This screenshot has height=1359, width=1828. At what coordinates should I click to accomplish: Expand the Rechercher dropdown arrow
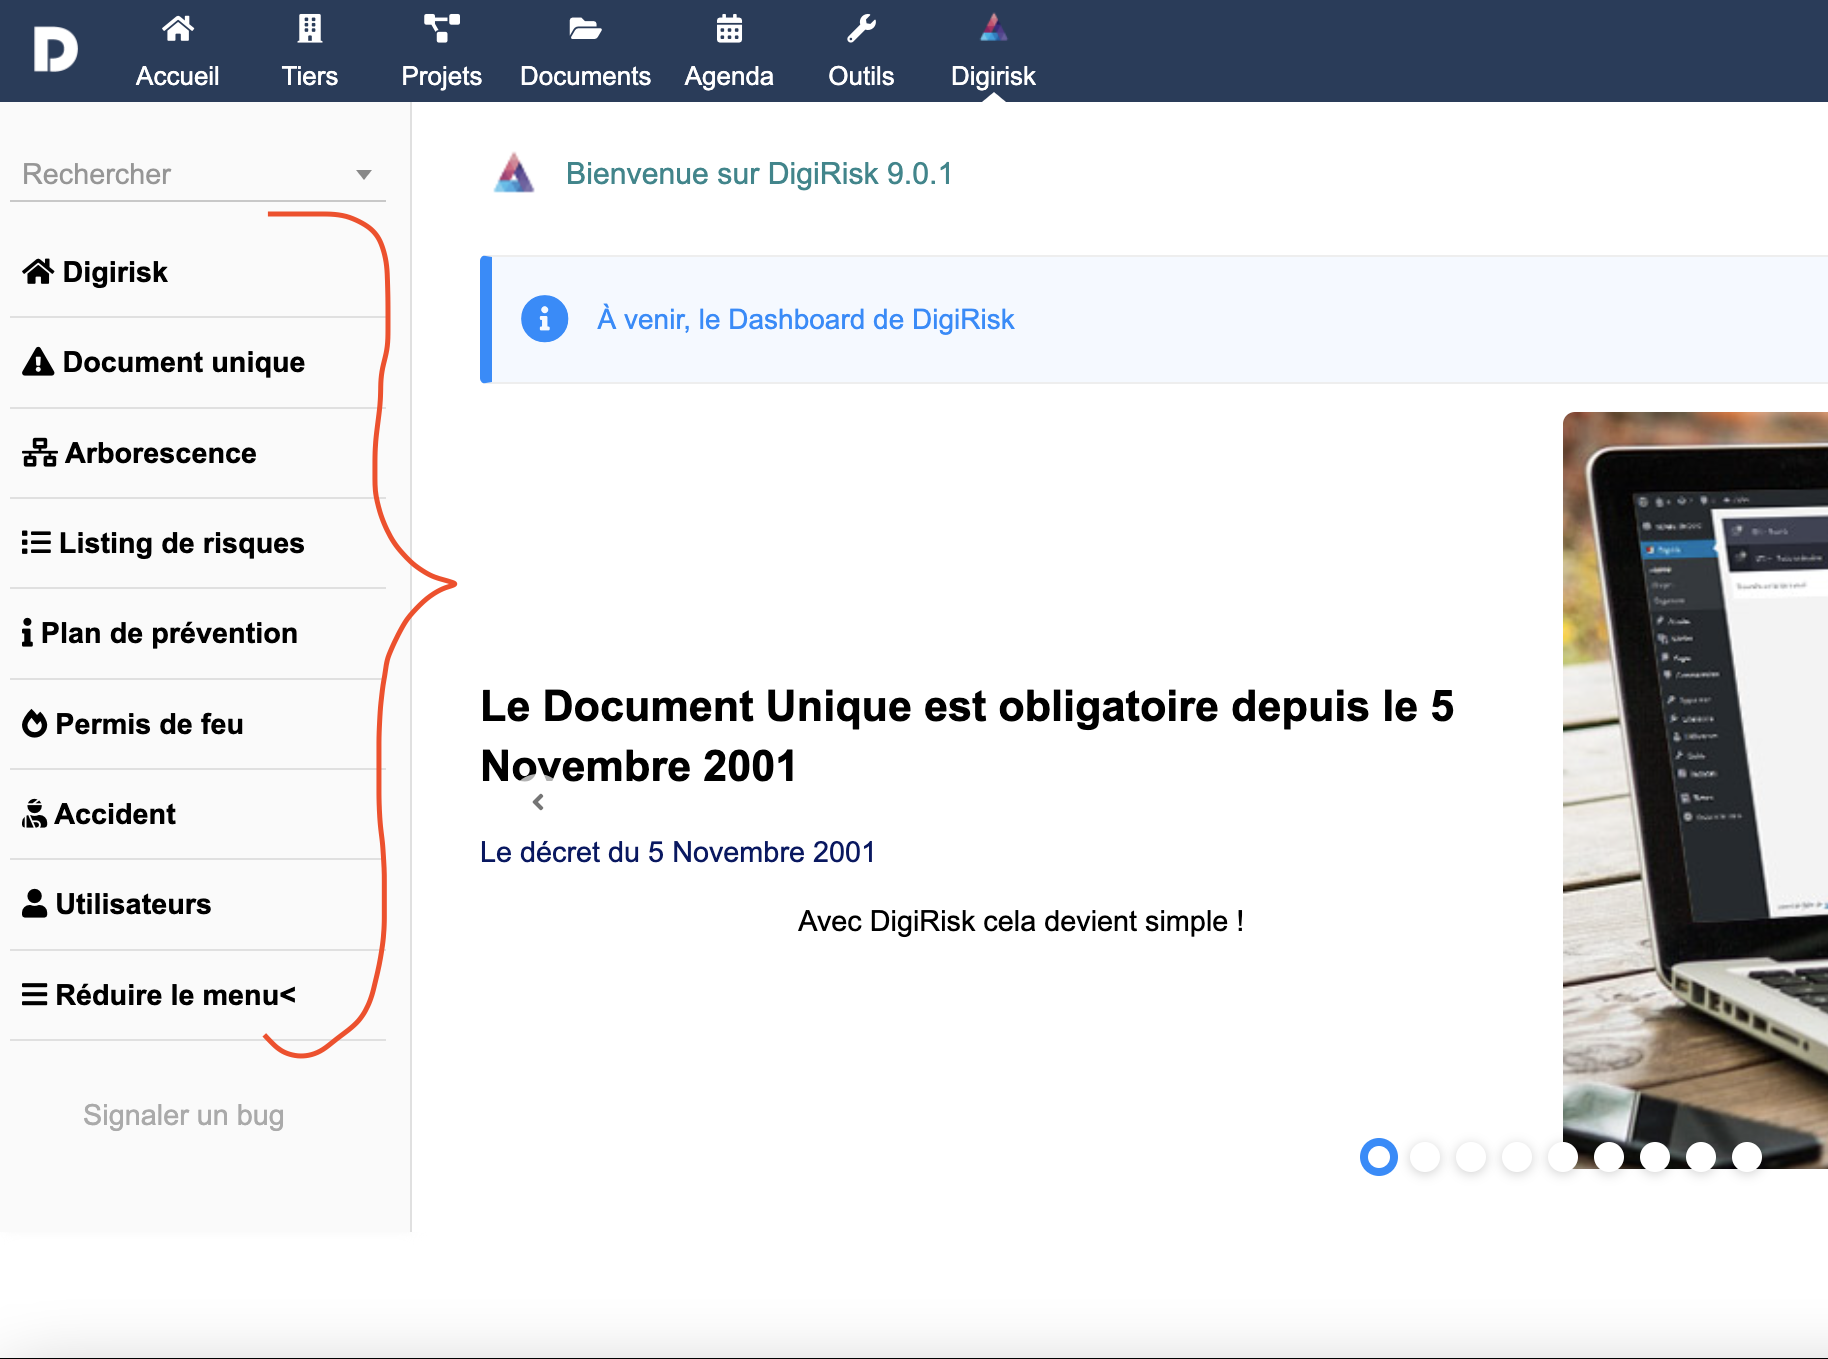tap(364, 175)
